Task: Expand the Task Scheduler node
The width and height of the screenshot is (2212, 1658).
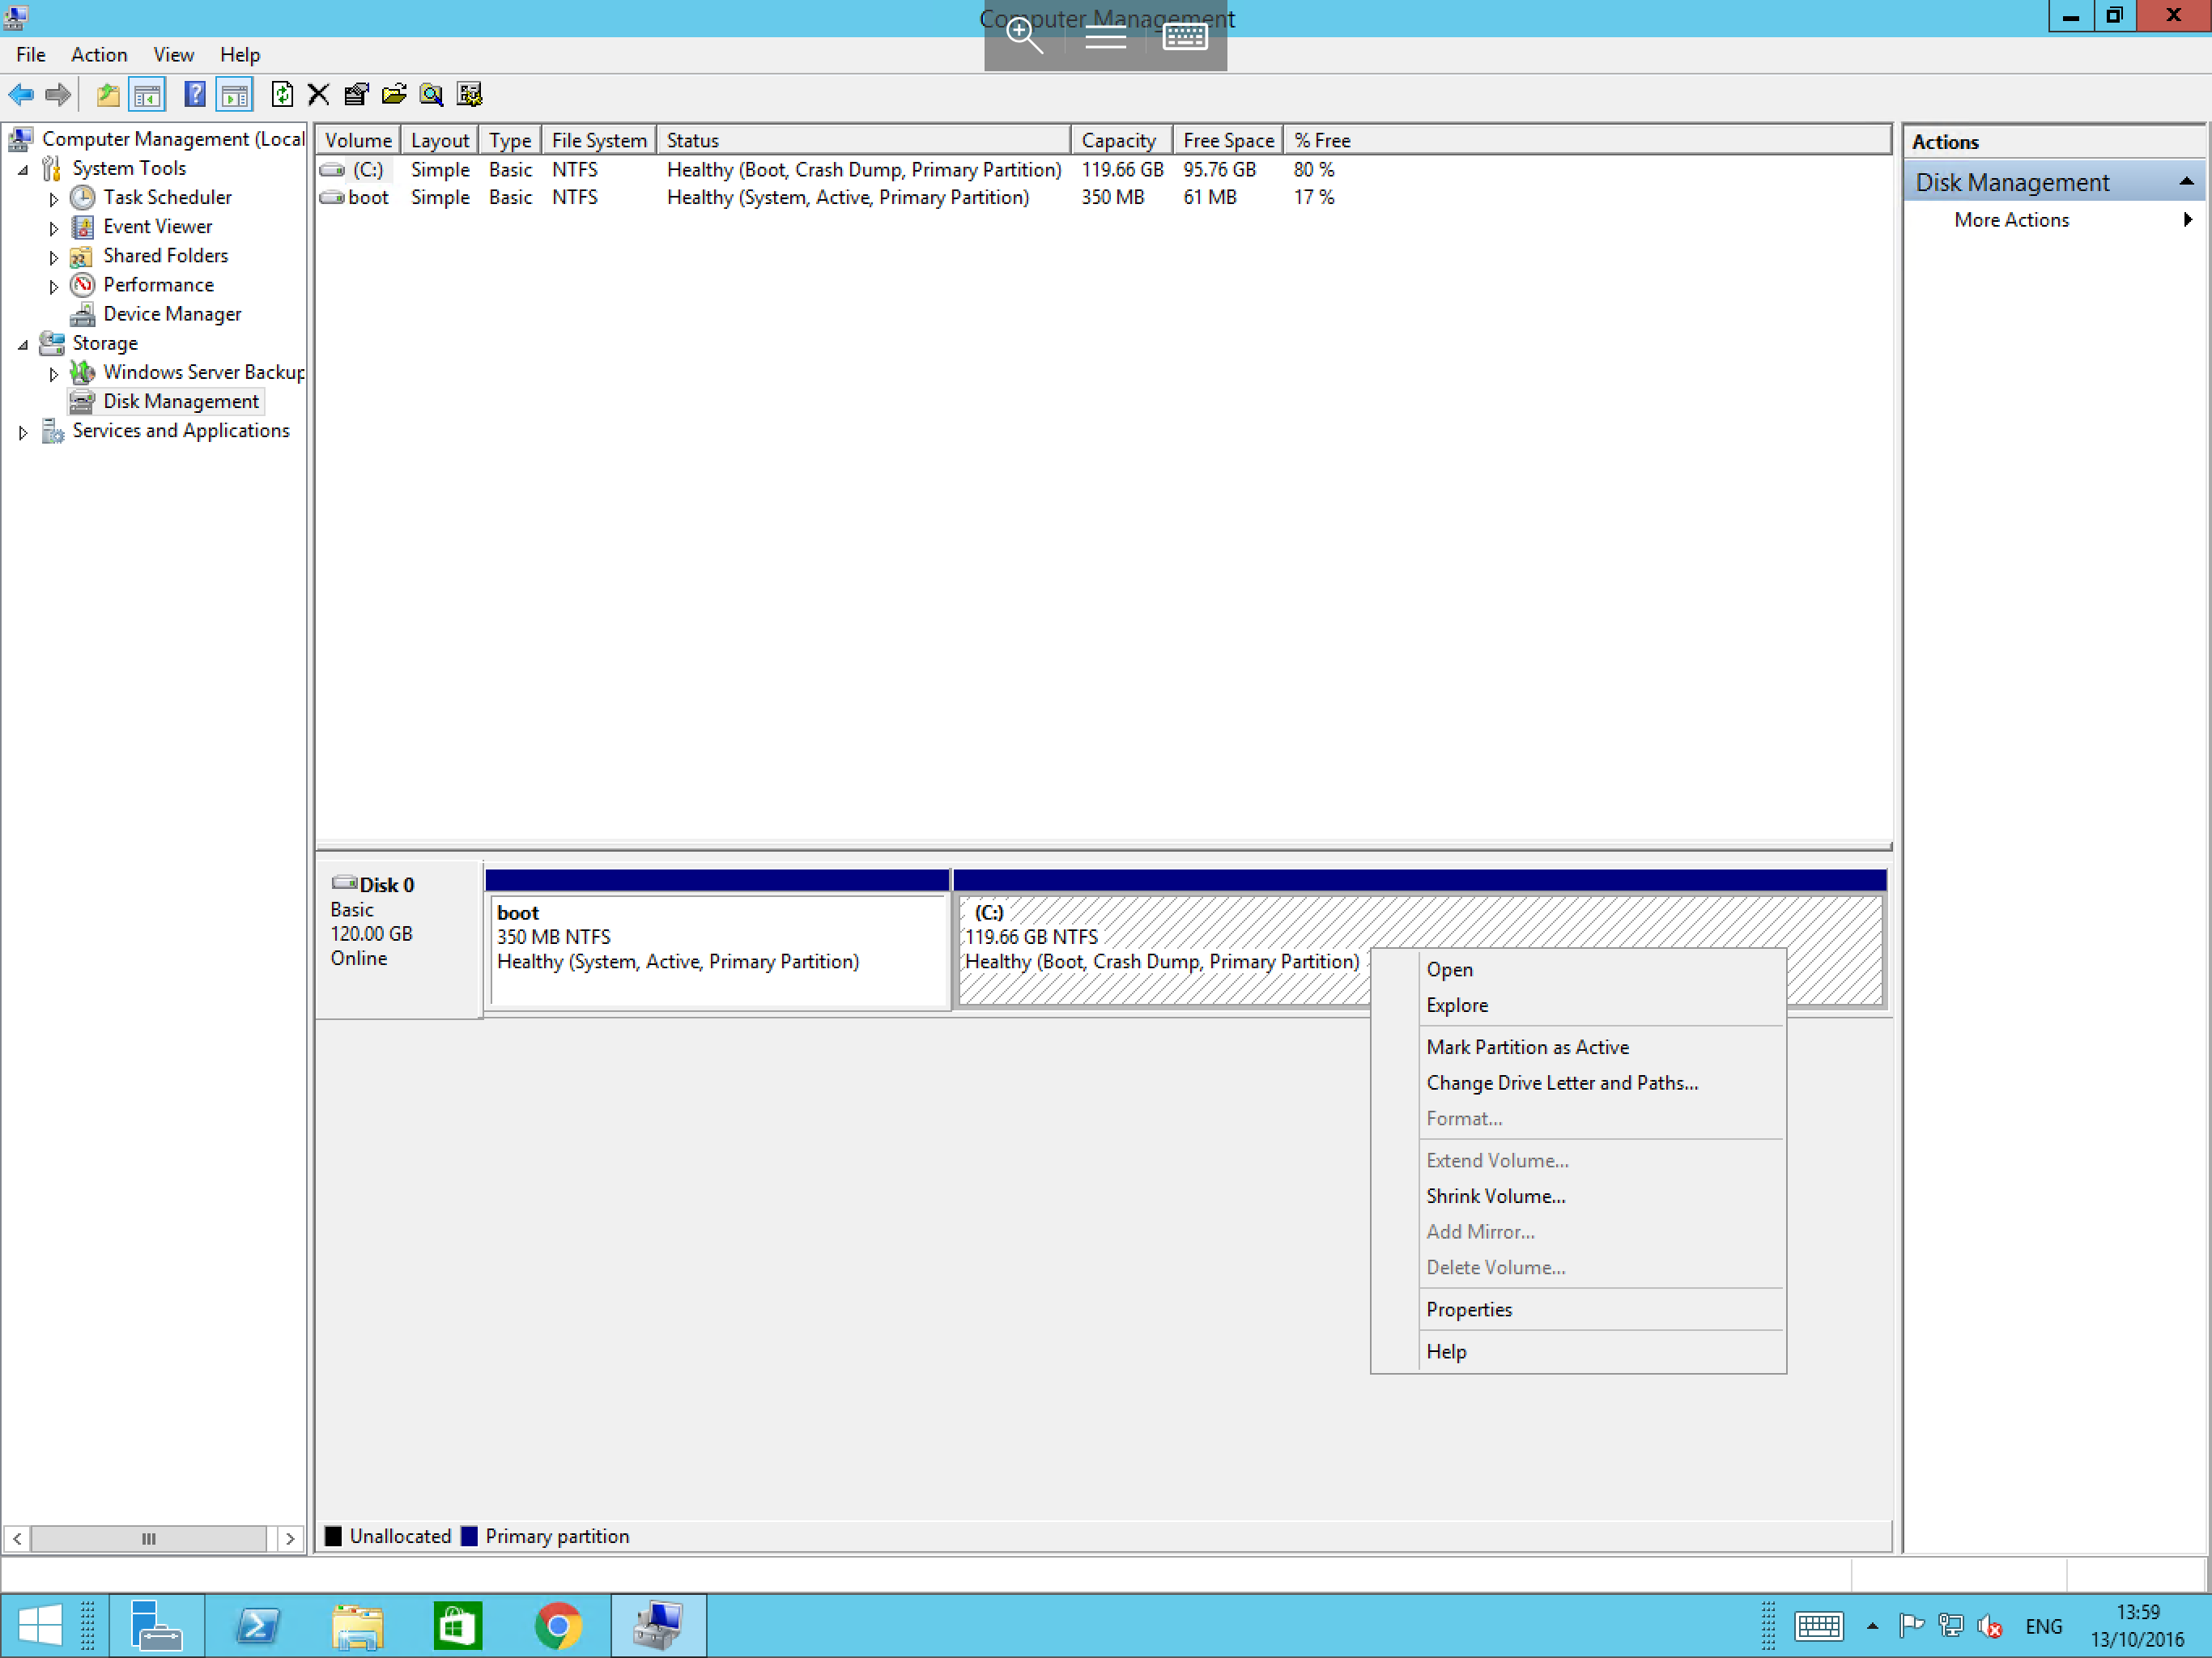Action: tap(54, 199)
